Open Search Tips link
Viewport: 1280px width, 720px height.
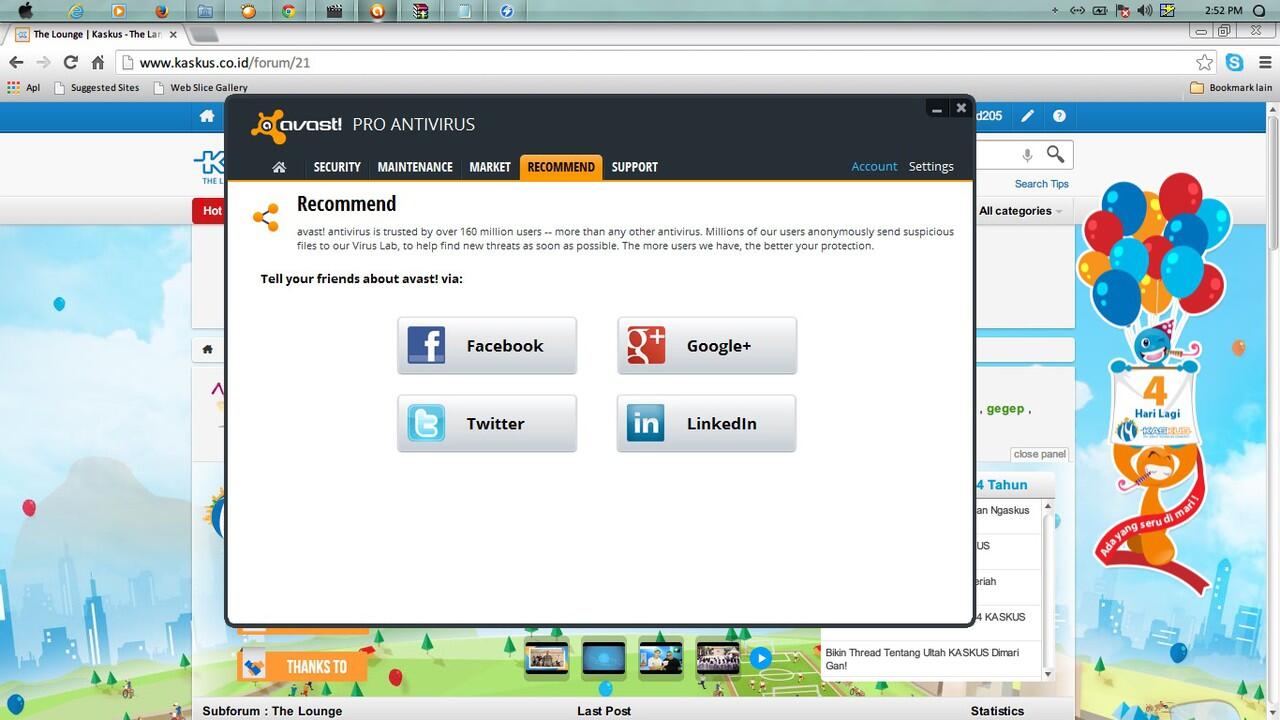pos(1042,184)
